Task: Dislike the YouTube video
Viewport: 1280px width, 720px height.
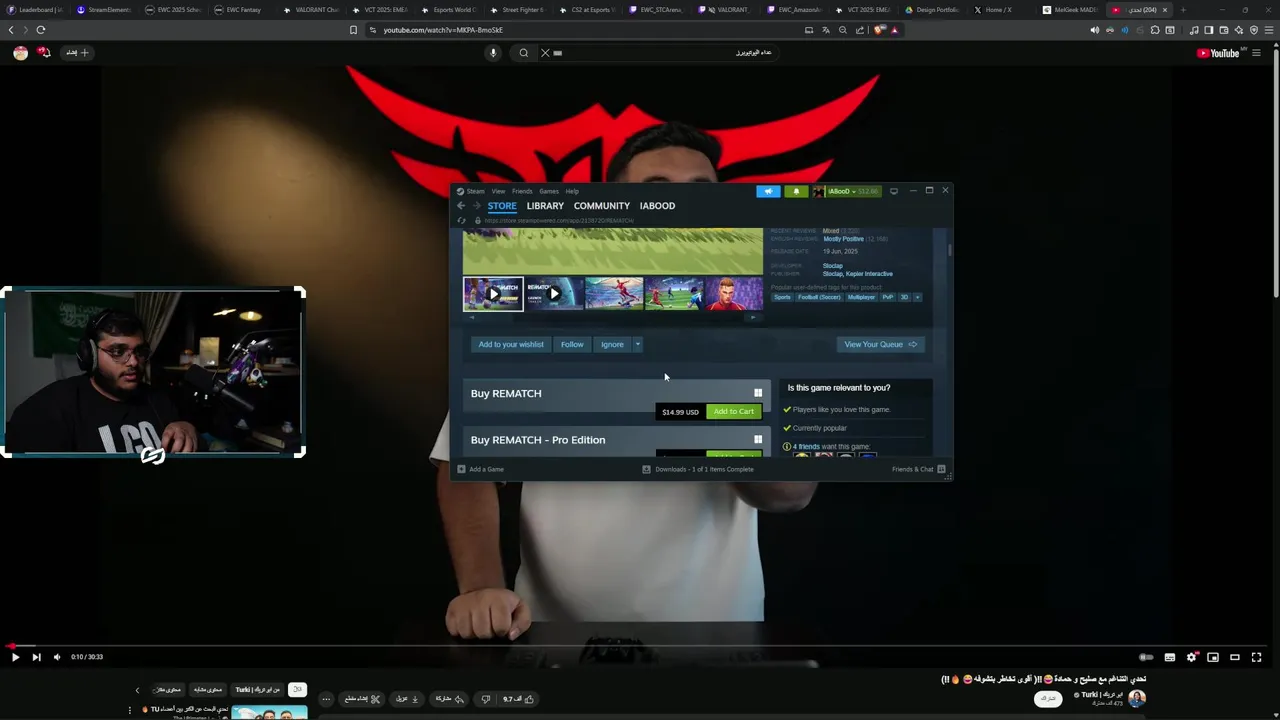Action: pyautogui.click(x=486, y=699)
